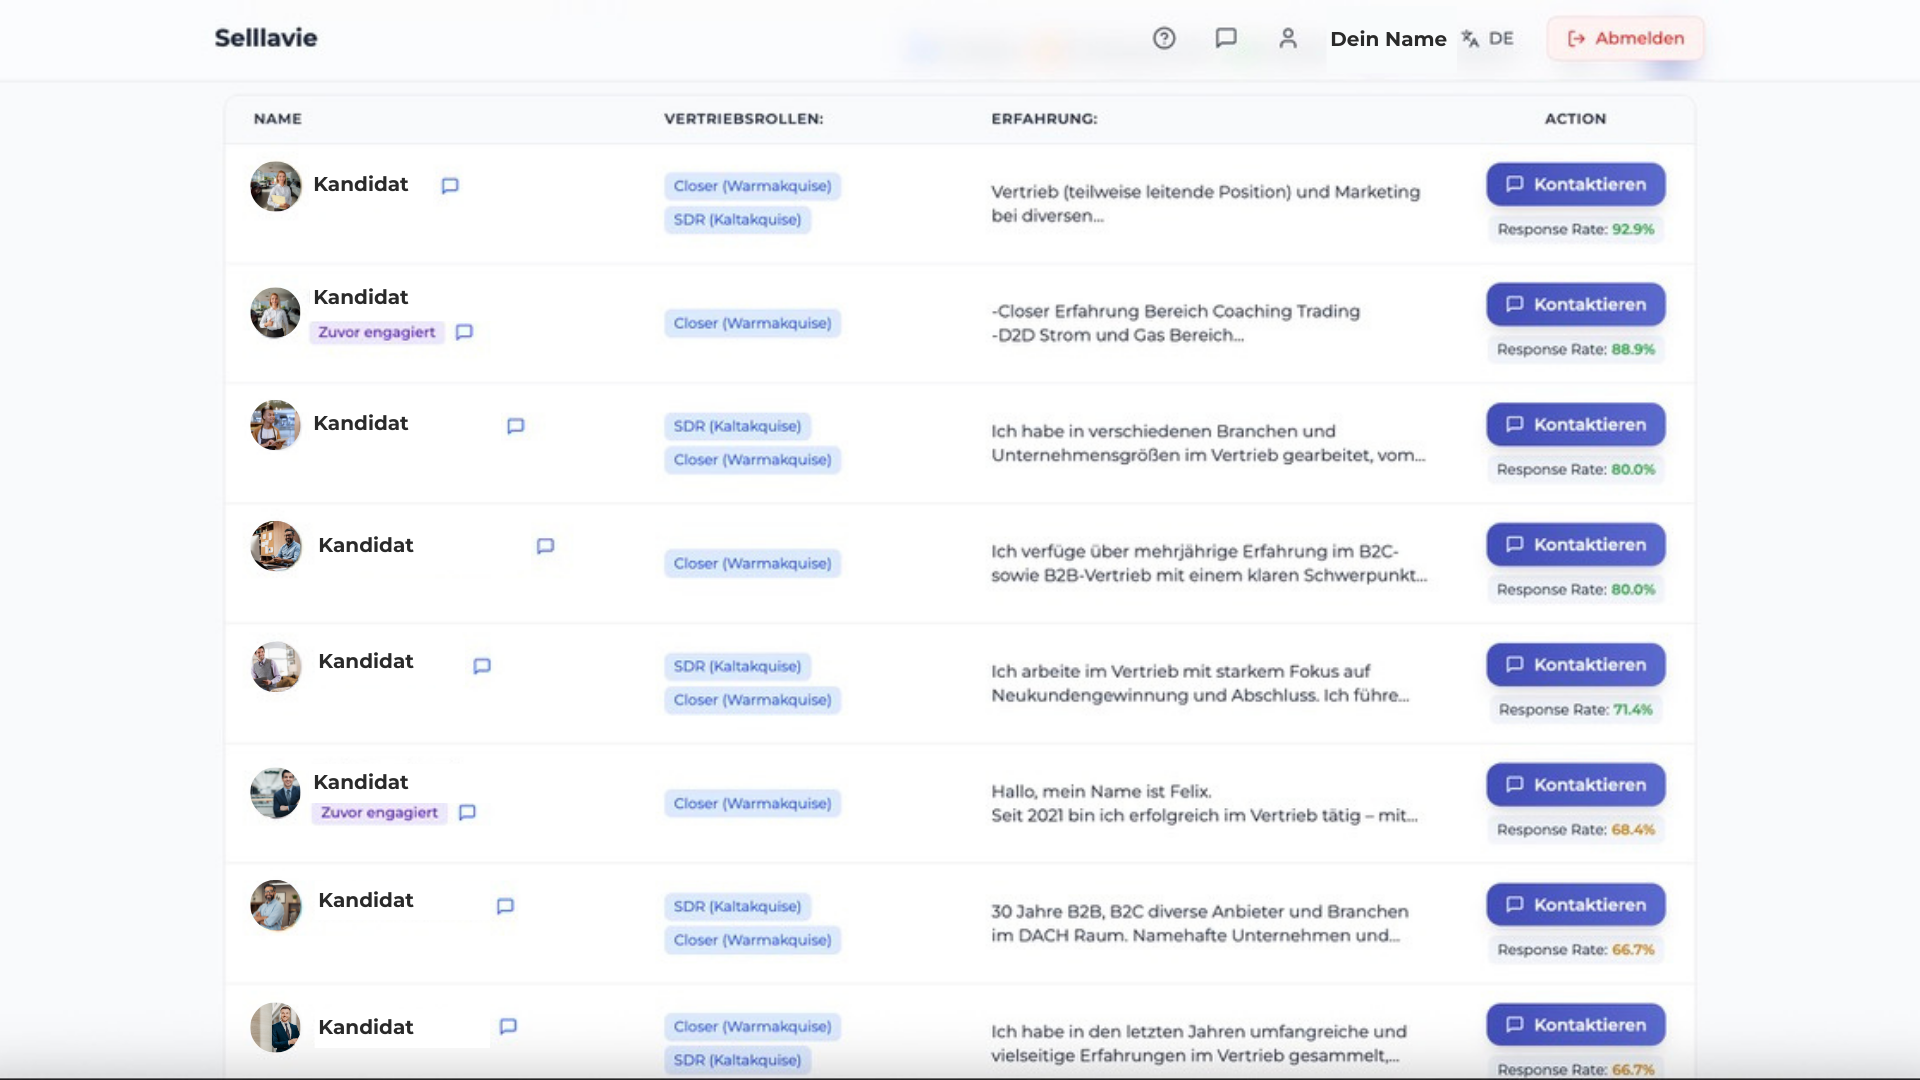Select Zuvor engagiert tag of Felix's row
1920x1080 pixels.
tap(379, 812)
